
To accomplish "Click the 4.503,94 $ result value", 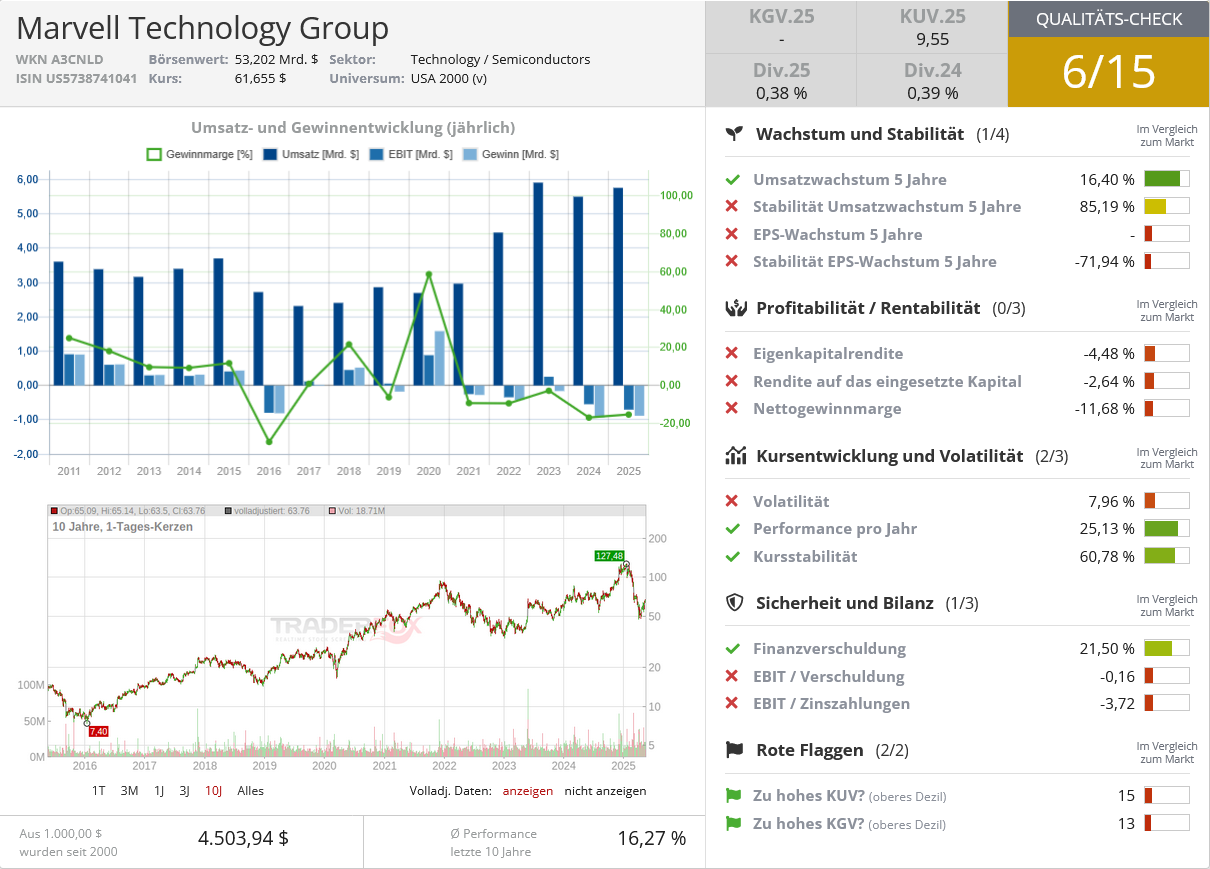I will pyautogui.click(x=243, y=838).
